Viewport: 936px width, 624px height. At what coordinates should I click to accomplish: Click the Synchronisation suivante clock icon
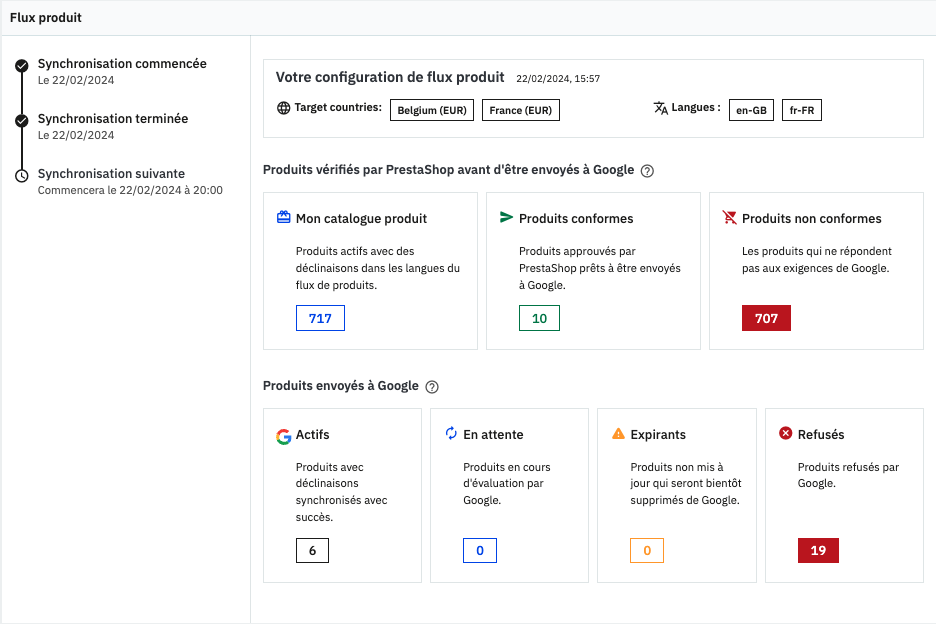tap(22, 176)
